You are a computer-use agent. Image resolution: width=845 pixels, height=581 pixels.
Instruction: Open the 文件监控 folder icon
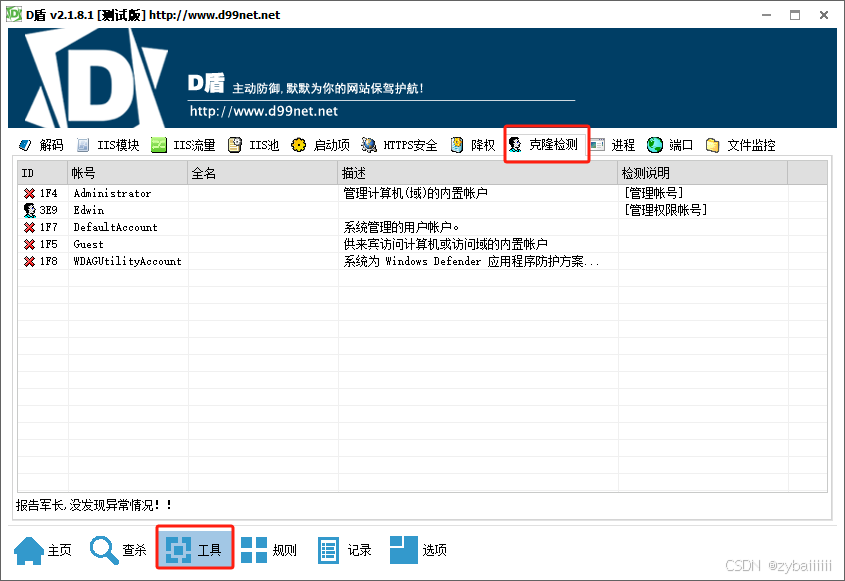(712, 145)
